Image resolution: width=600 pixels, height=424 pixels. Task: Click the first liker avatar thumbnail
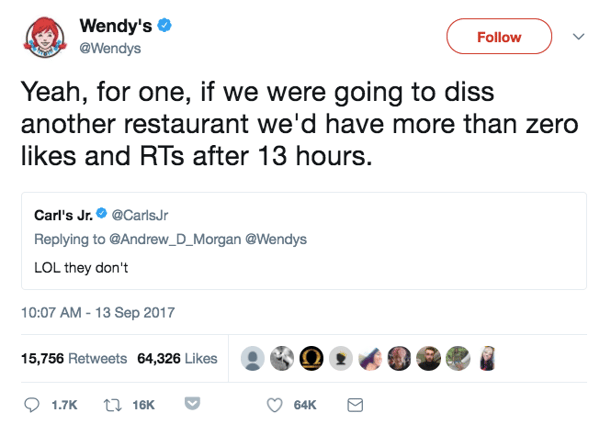(x=255, y=358)
